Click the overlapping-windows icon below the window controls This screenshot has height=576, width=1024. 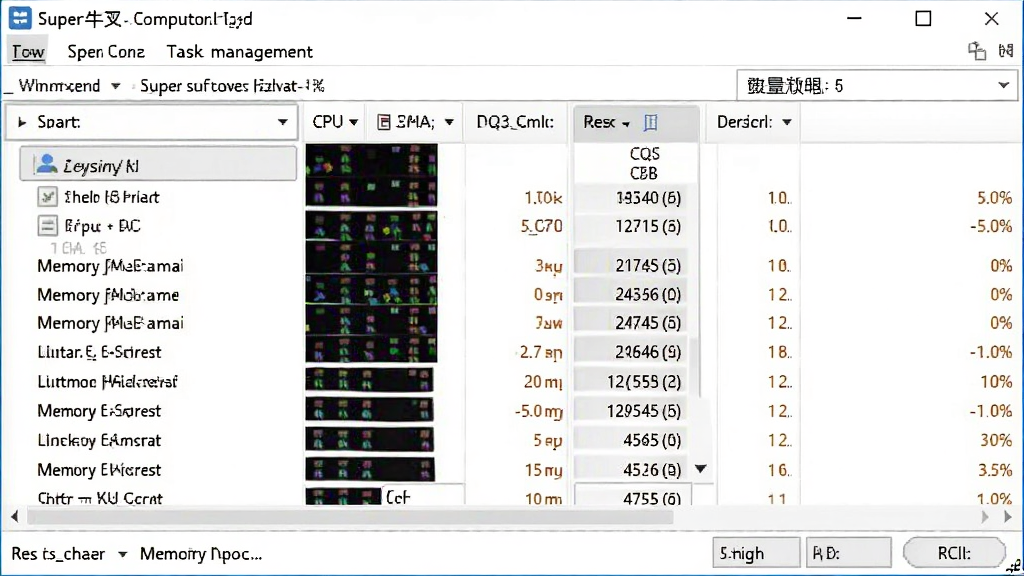[977, 51]
